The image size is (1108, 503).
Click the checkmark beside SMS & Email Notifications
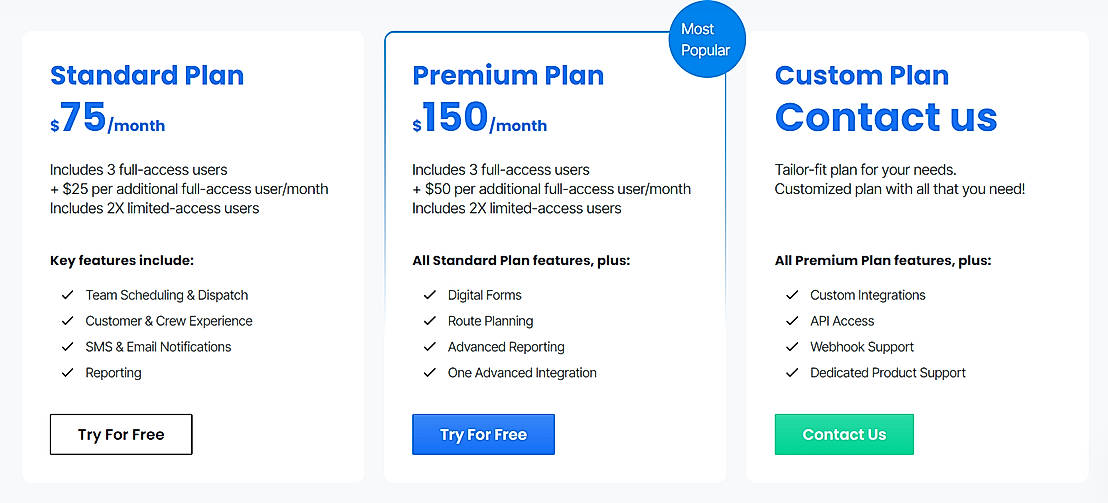(68, 347)
